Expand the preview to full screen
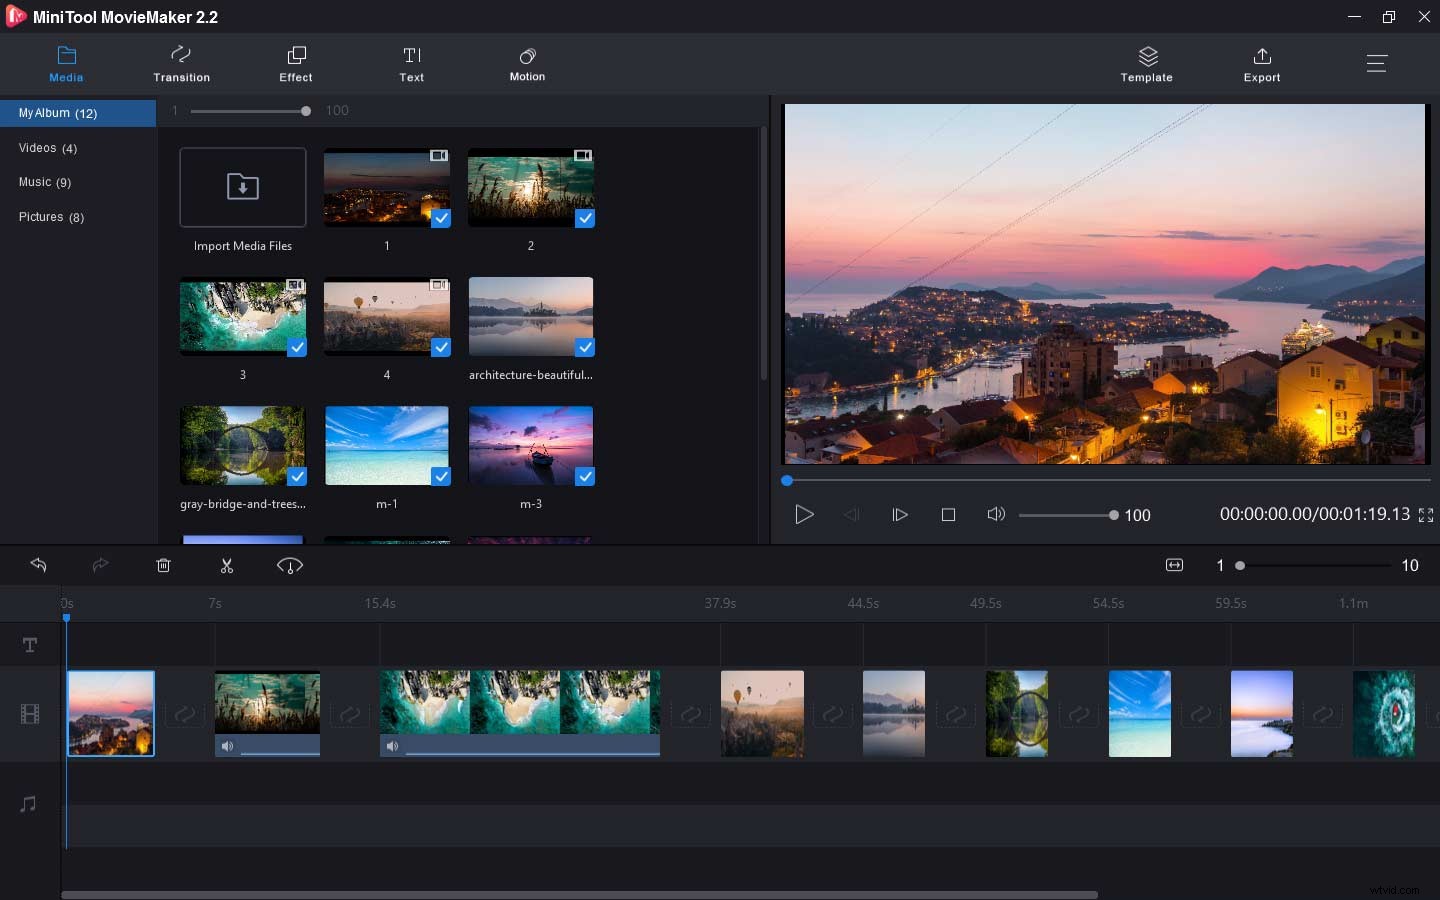Viewport: 1440px width, 900px height. pyautogui.click(x=1426, y=515)
